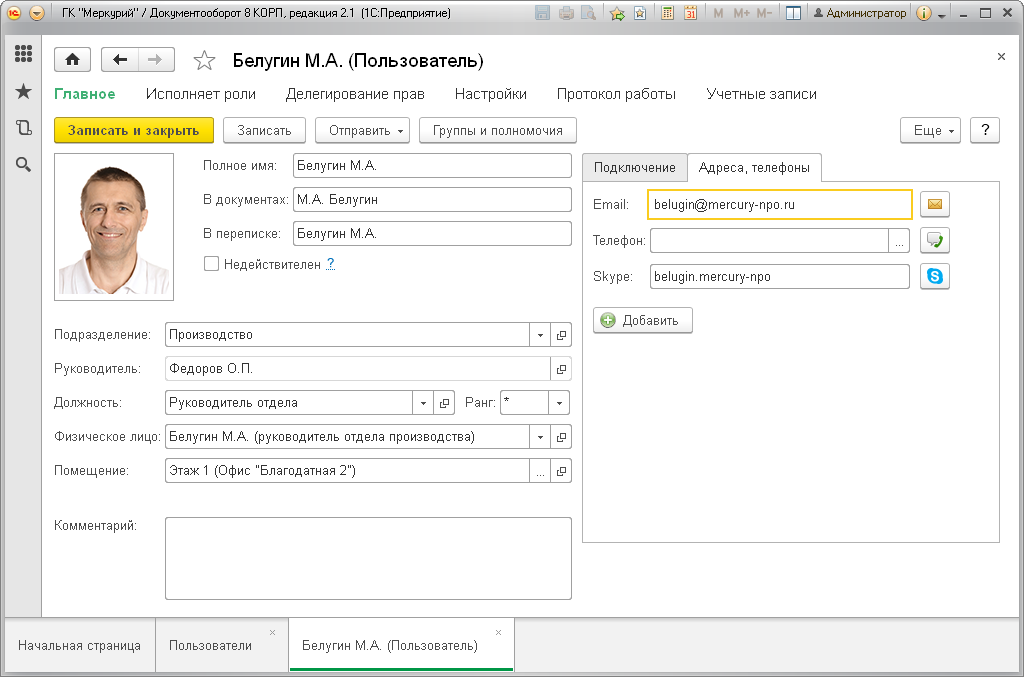This screenshot has height=677, width=1024.
Task: Click the user photo thumbnail
Action: [114, 227]
